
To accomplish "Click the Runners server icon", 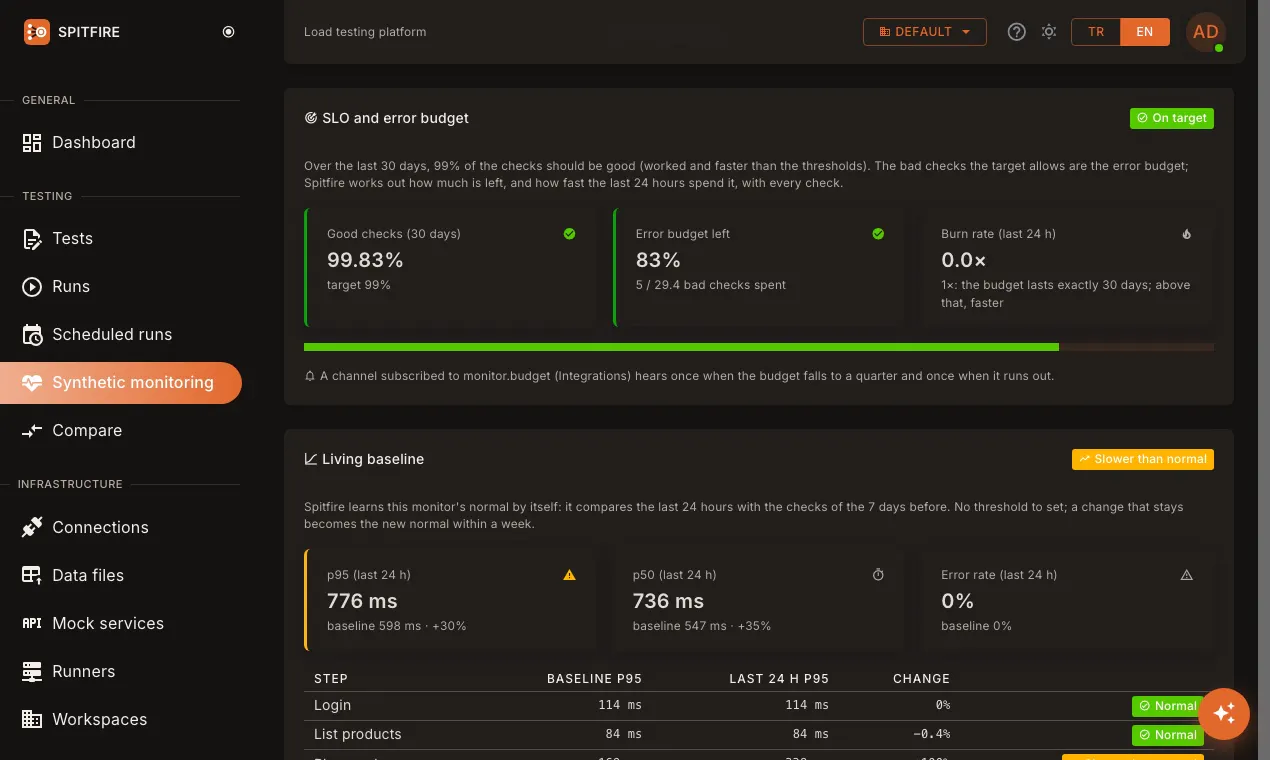I will (x=32, y=672).
